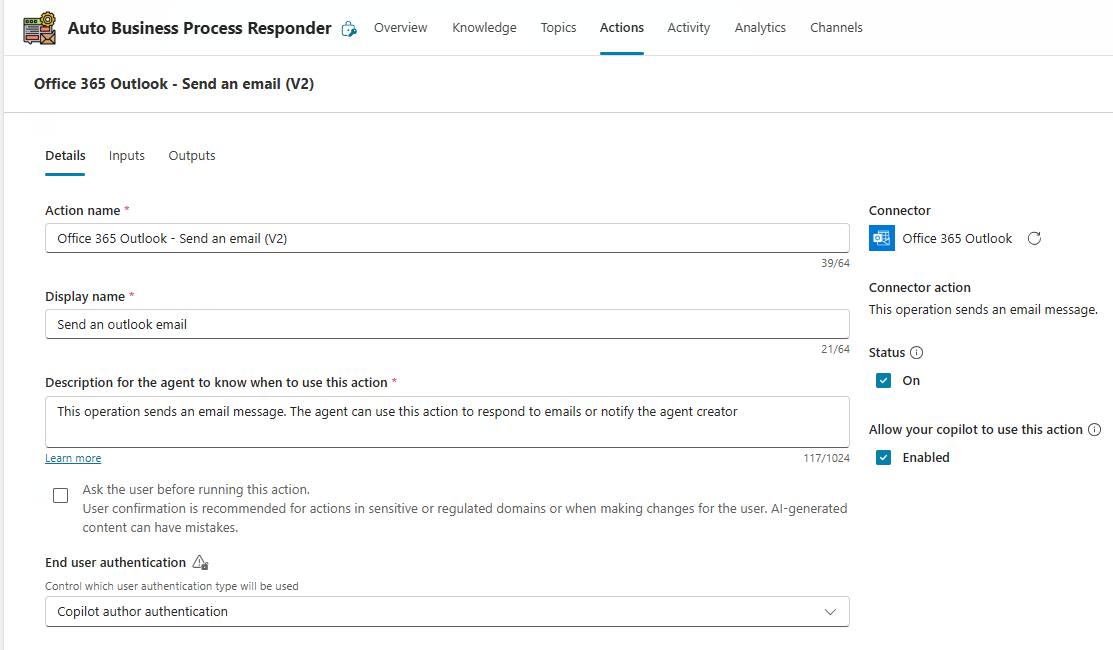The height and width of the screenshot is (650, 1113).
Task: Click the '39/64' character counter
Action: pyautogui.click(x=835, y=263)
